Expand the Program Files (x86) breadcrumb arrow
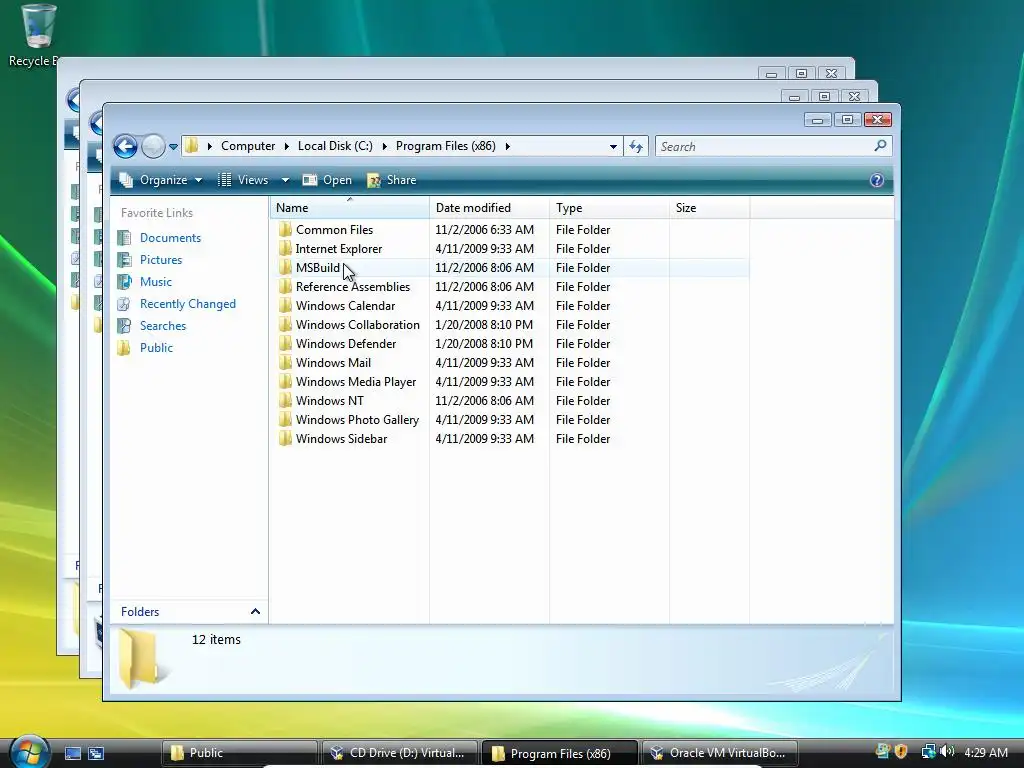Screen dimensions: 1024x768 click(507, 146)
